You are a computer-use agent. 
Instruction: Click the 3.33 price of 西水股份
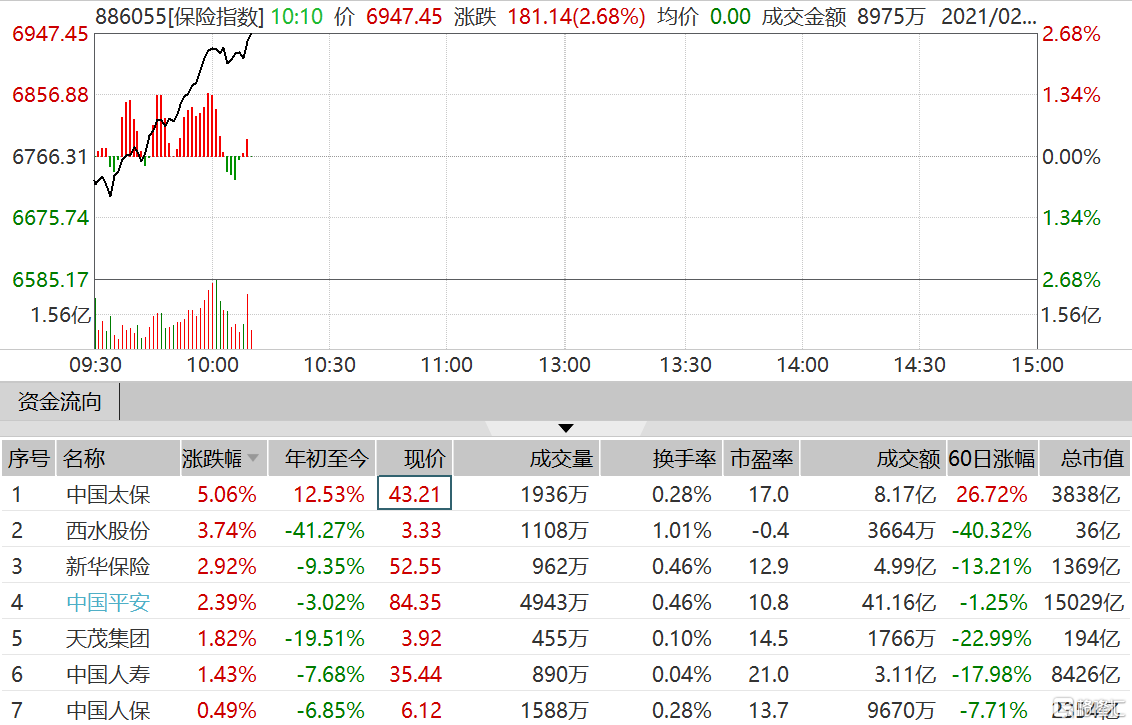[x=421, y=531]
